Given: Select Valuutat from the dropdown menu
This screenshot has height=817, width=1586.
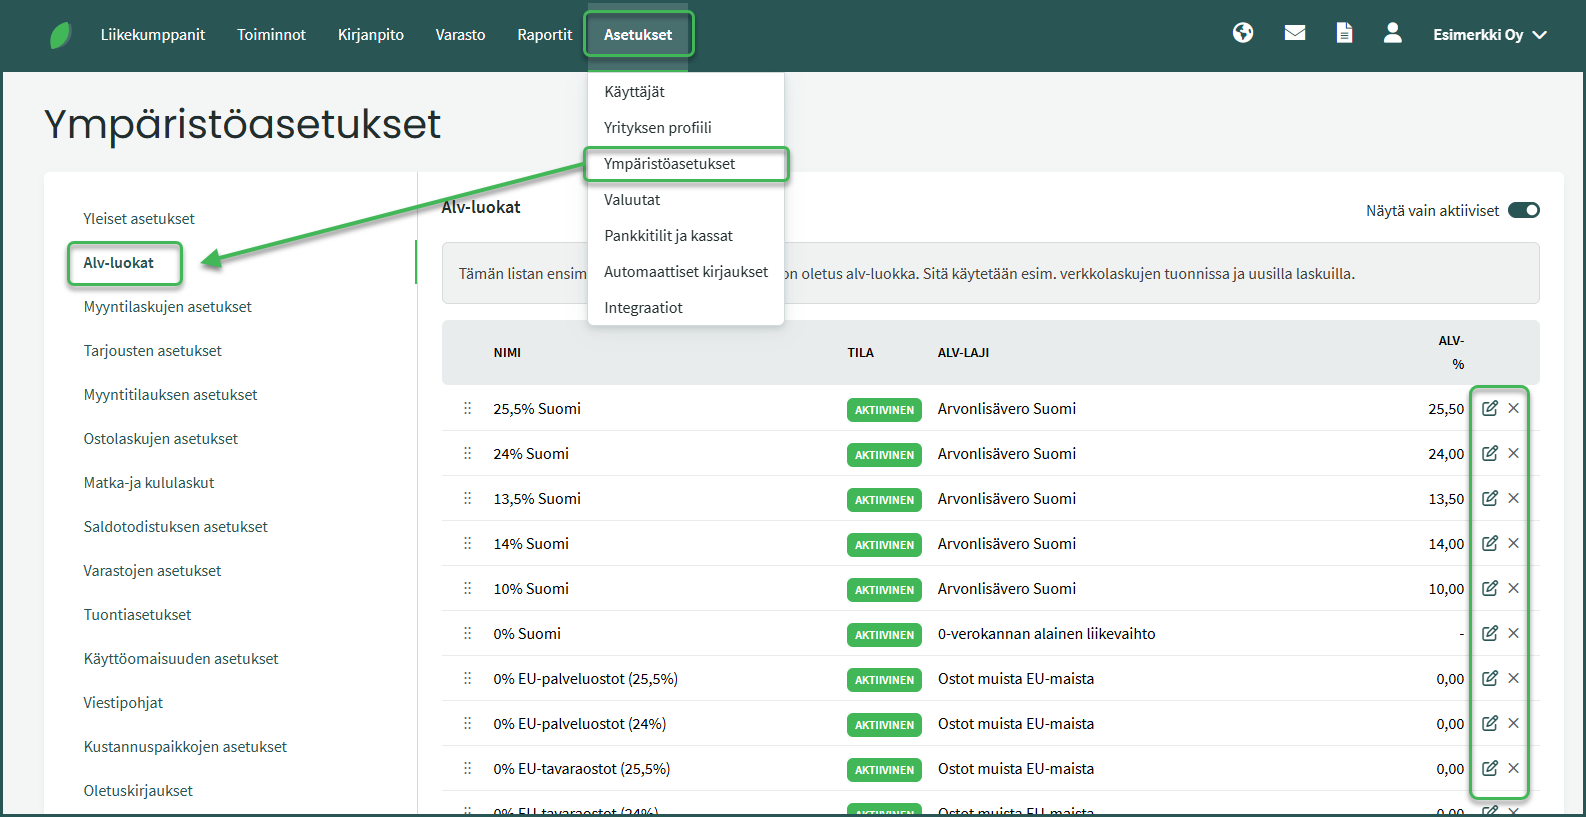Looking at the screenshot, I should click(632, 200).
